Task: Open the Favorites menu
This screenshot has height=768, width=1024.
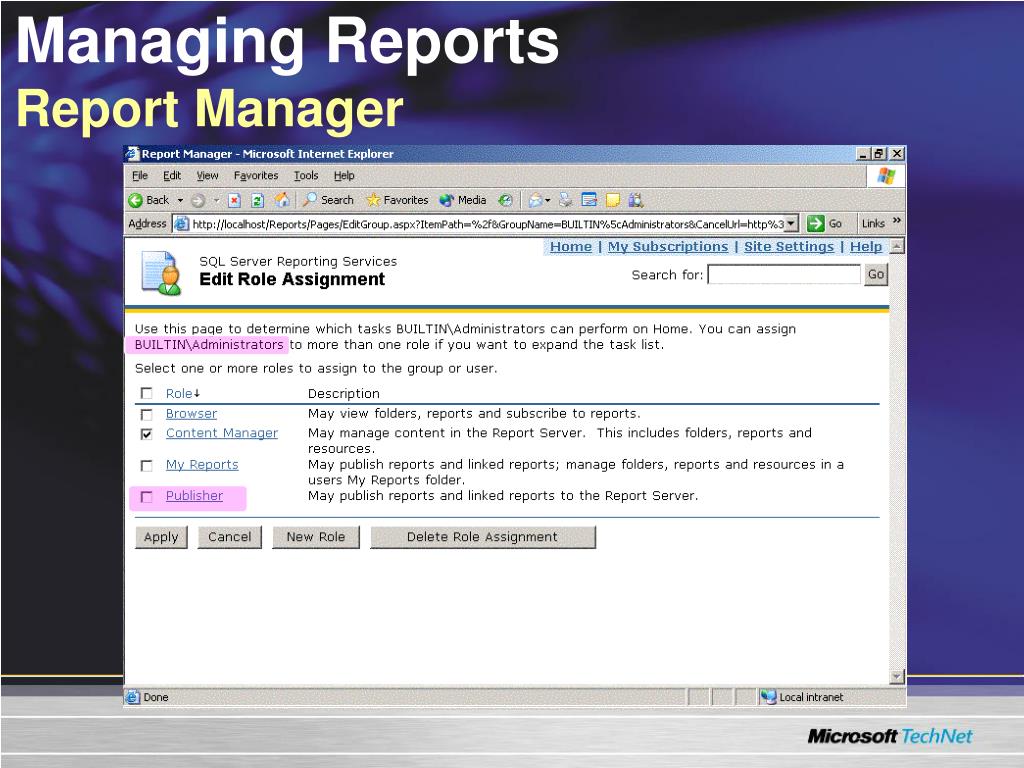Action: (x=256, y=176)
